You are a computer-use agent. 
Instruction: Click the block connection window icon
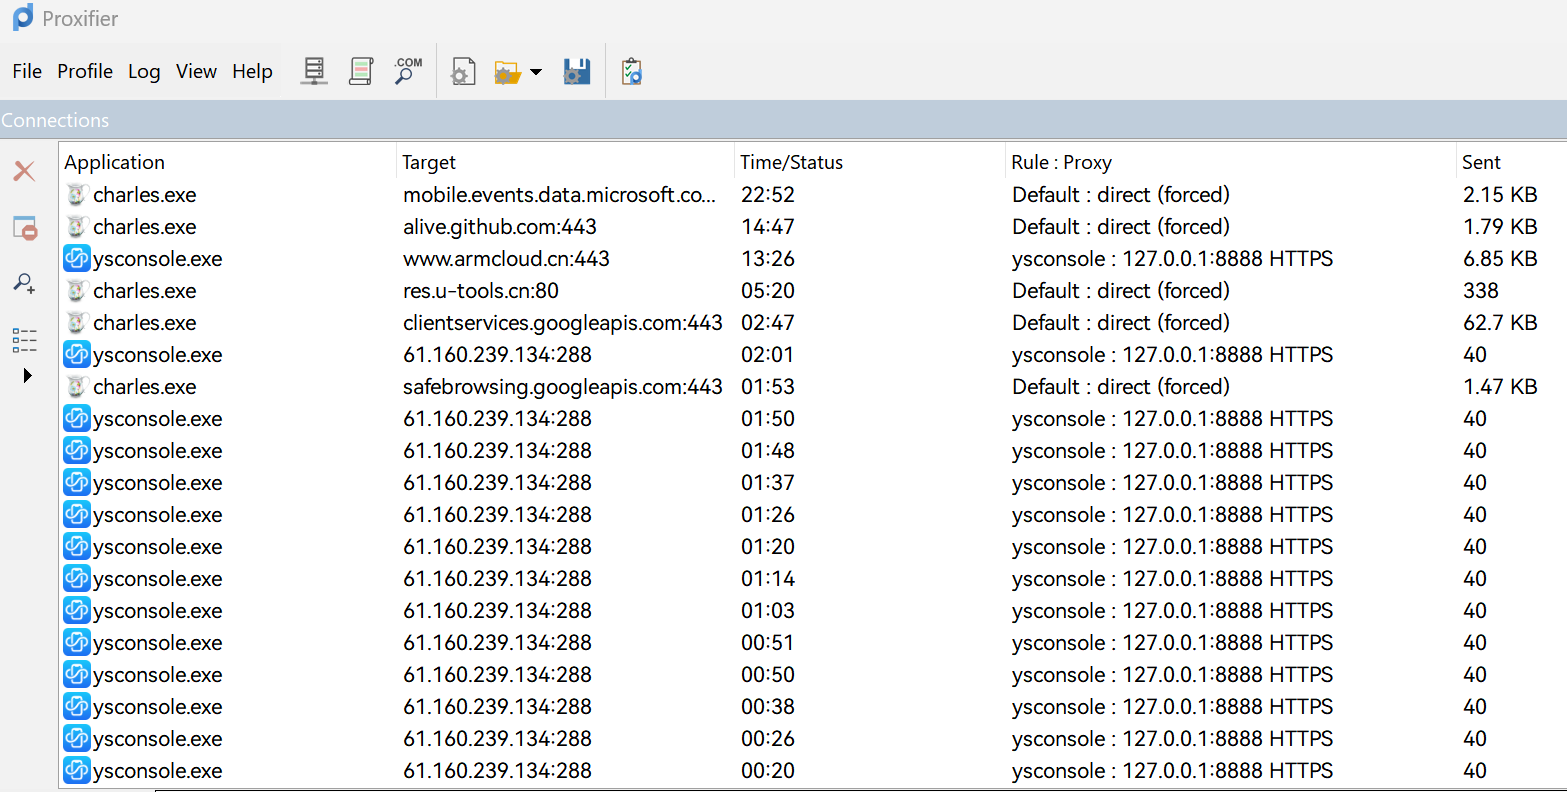[24, 228]
